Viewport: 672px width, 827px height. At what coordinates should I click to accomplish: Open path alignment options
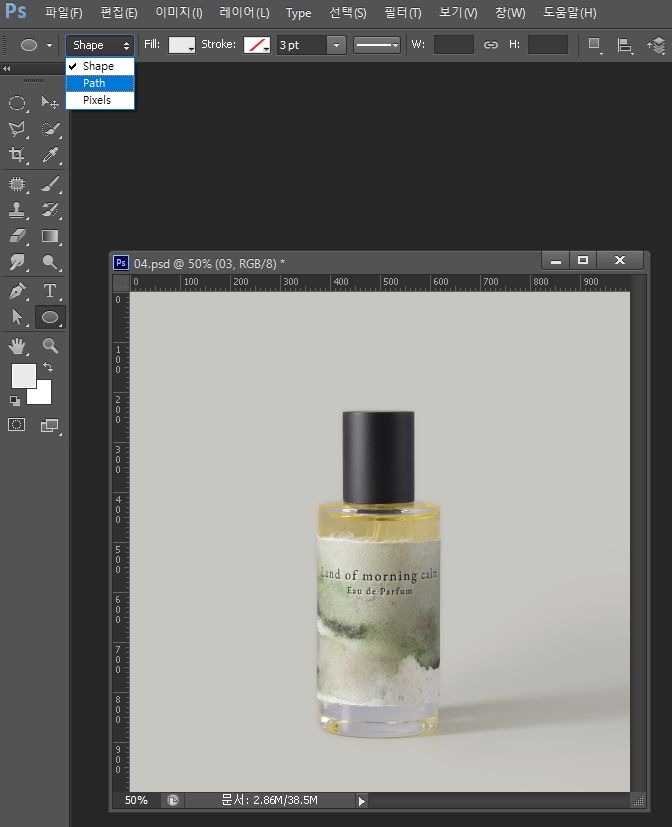(x=625, y=45)
